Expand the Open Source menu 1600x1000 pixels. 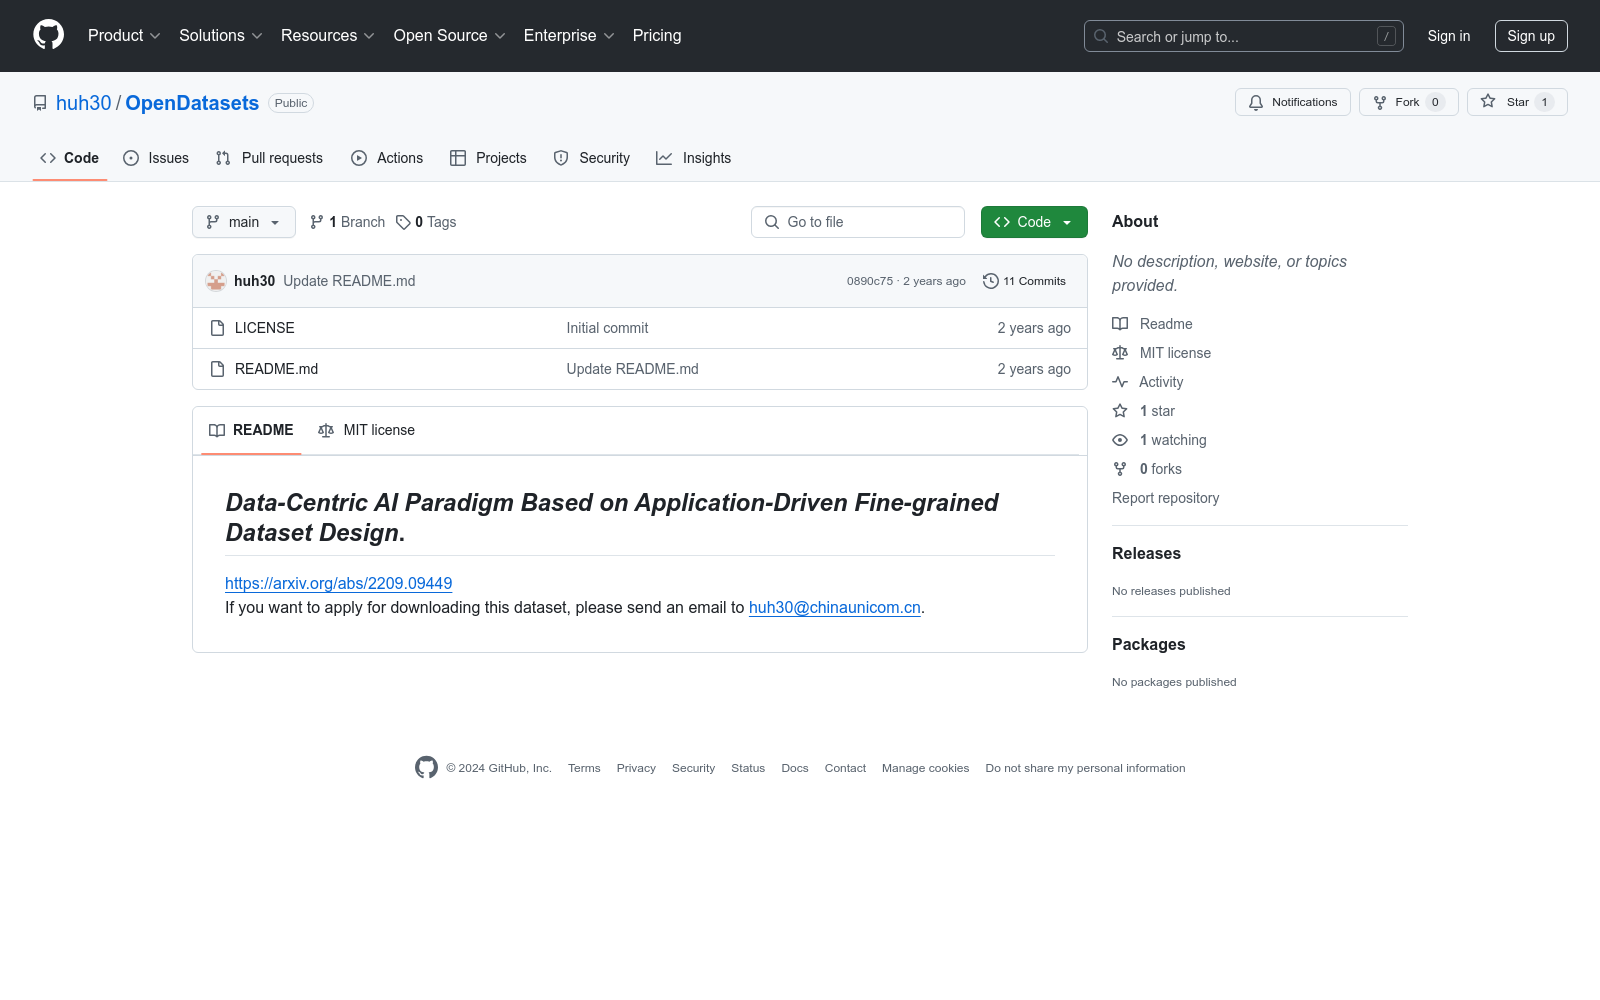coord(450,35)
